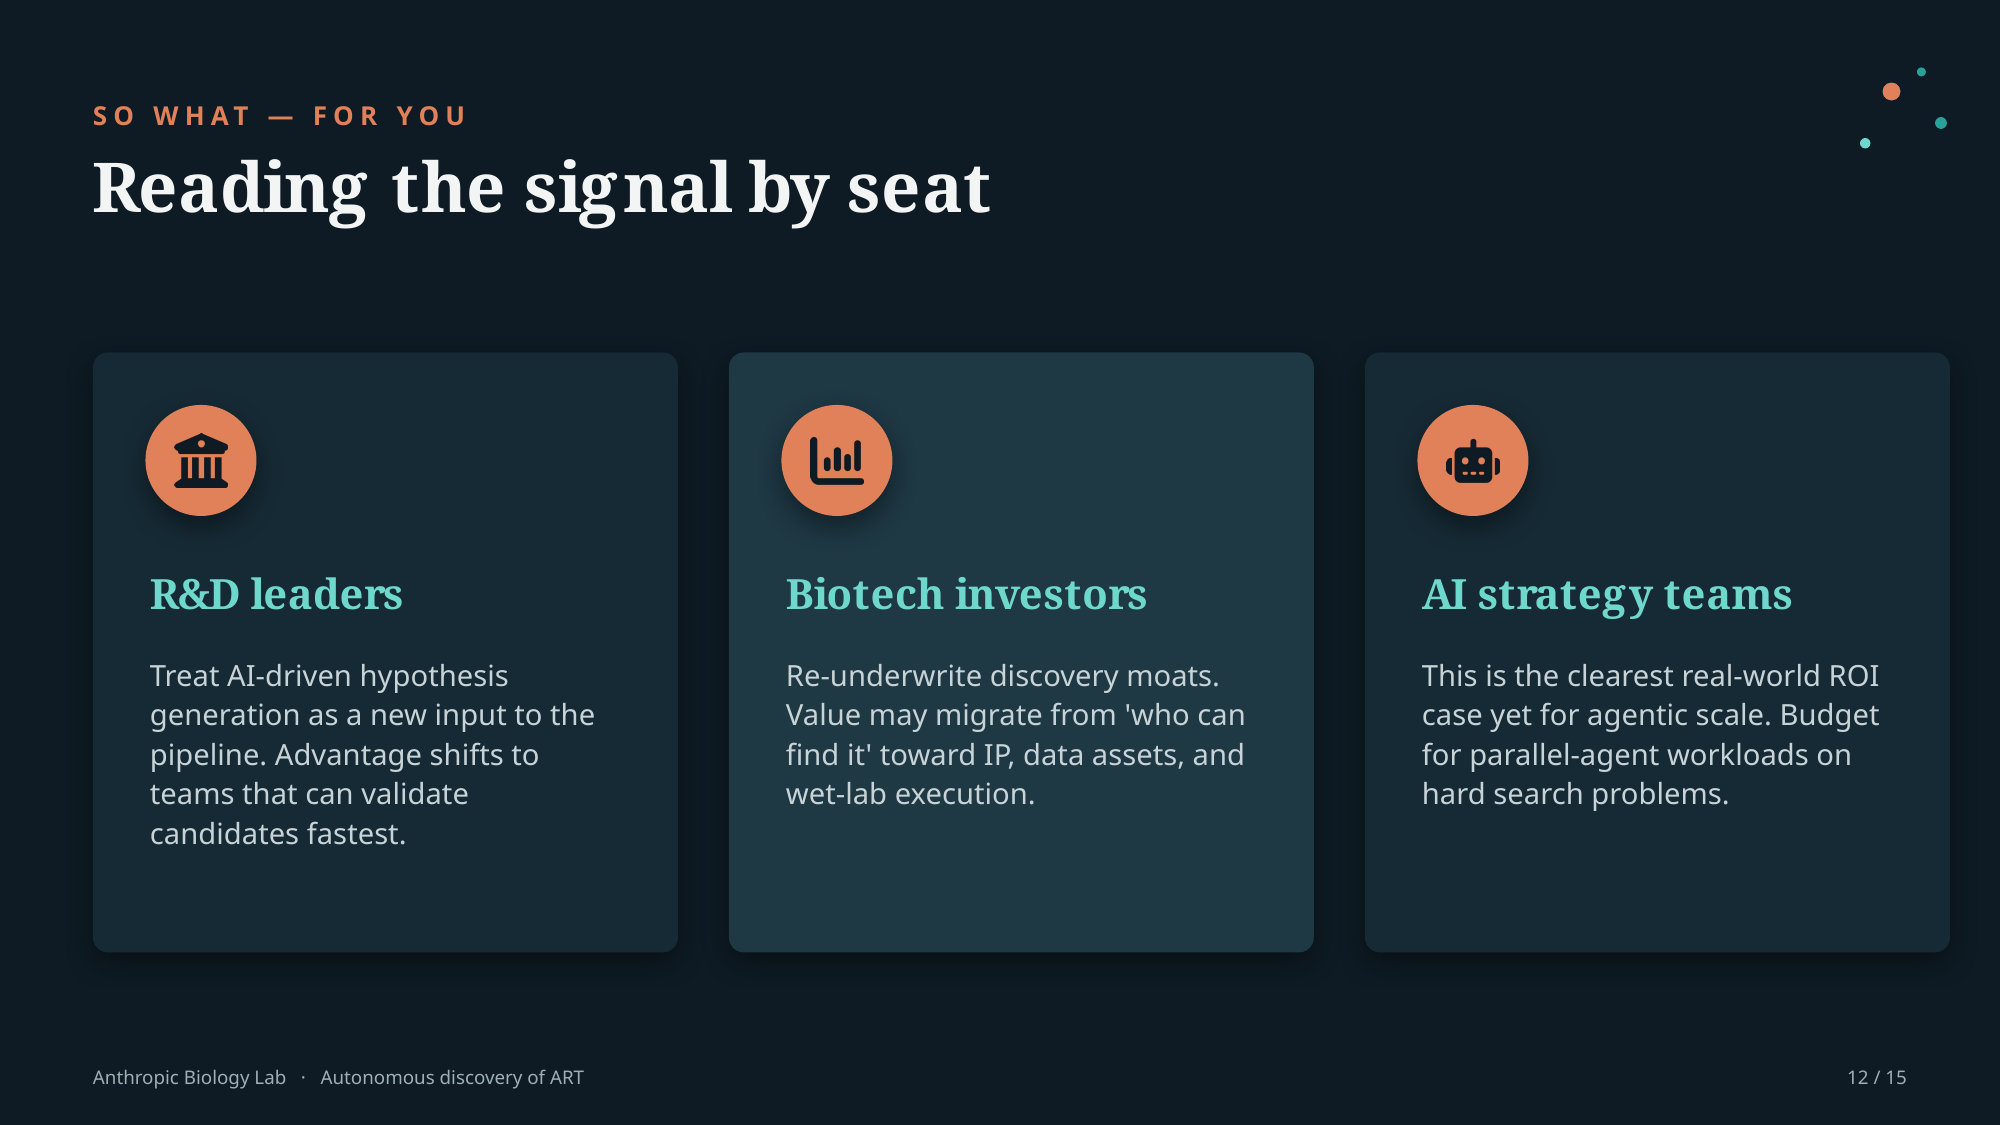The image size is (2000, 1125).
Task: Click the Re-underwrite discovery moats paragraph
Action: pyautogui.click(x=1015, y=735)
